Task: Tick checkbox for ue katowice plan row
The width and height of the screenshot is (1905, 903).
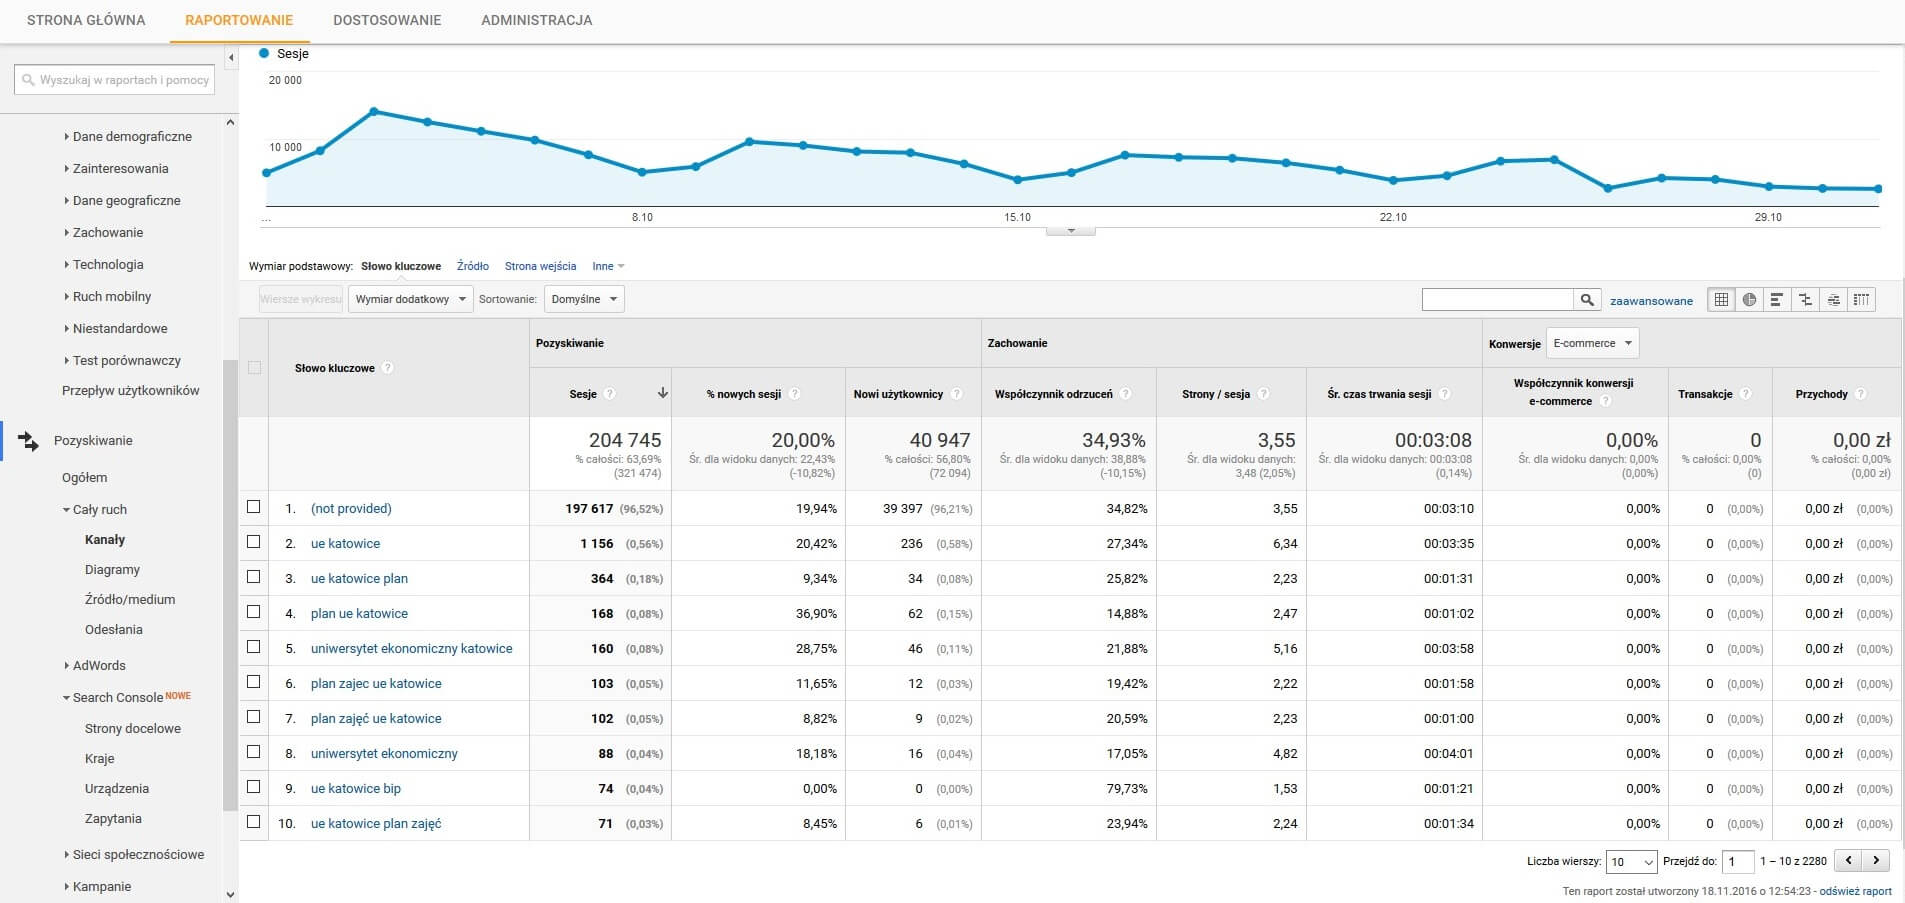Action: pyautogui.click(x=254, y=577)
